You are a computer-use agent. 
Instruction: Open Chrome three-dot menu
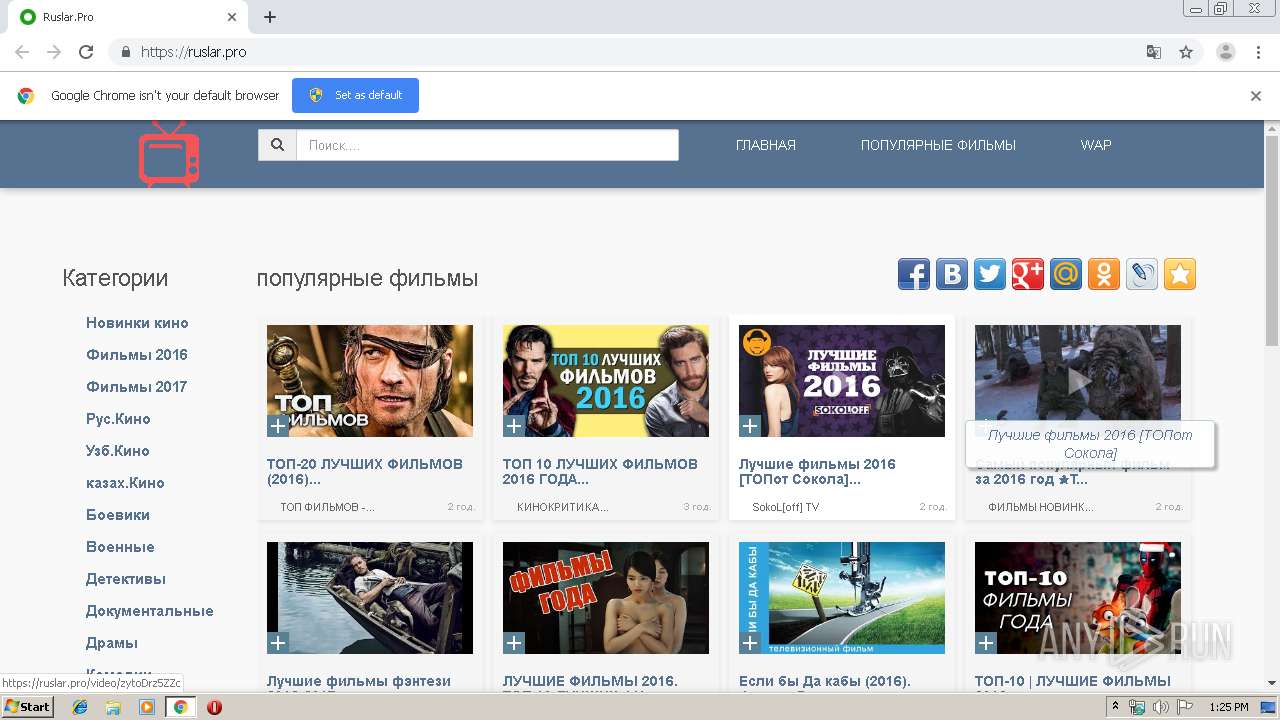pos(1258,52)
